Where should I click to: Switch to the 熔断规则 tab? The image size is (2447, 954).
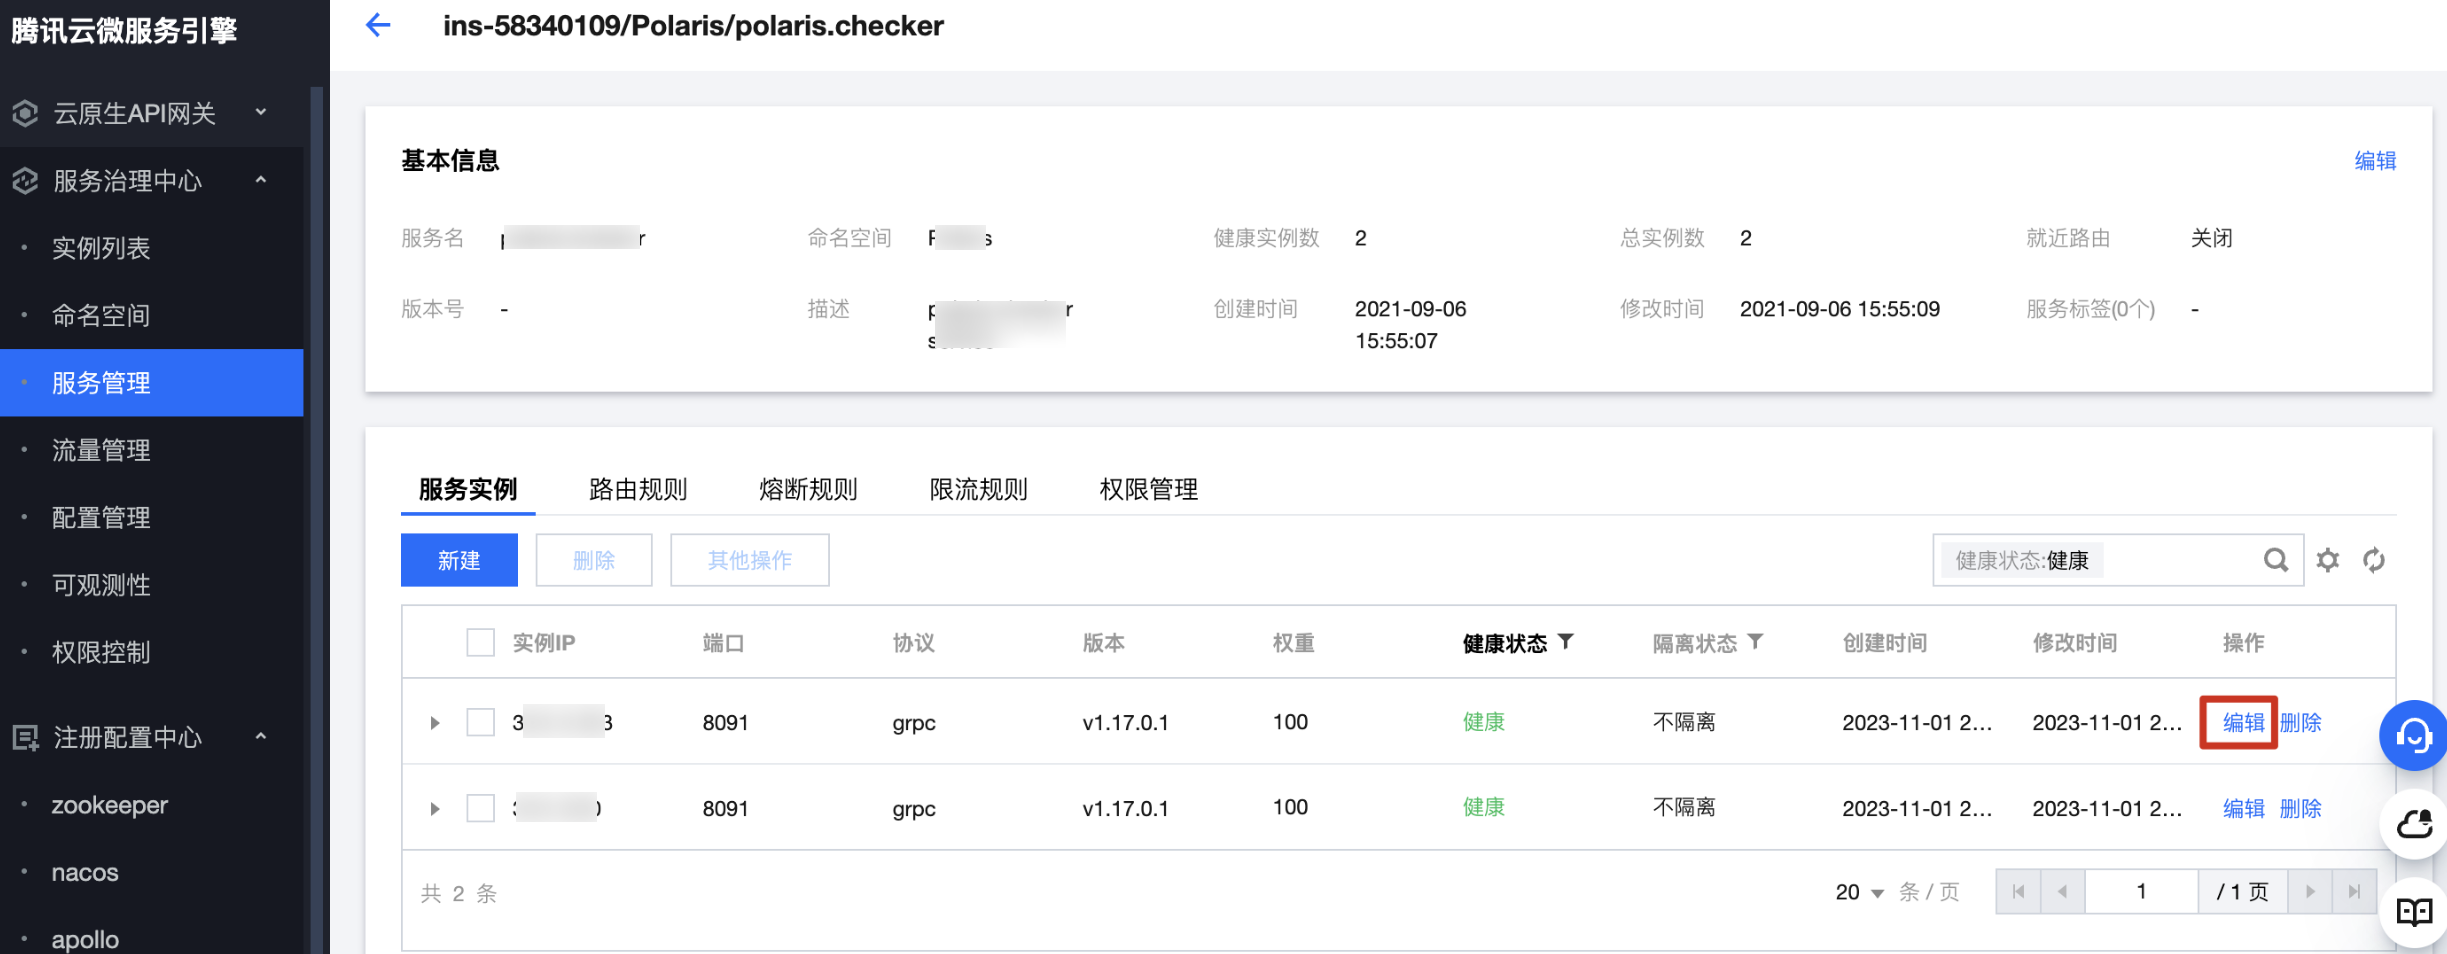(808, 489)
